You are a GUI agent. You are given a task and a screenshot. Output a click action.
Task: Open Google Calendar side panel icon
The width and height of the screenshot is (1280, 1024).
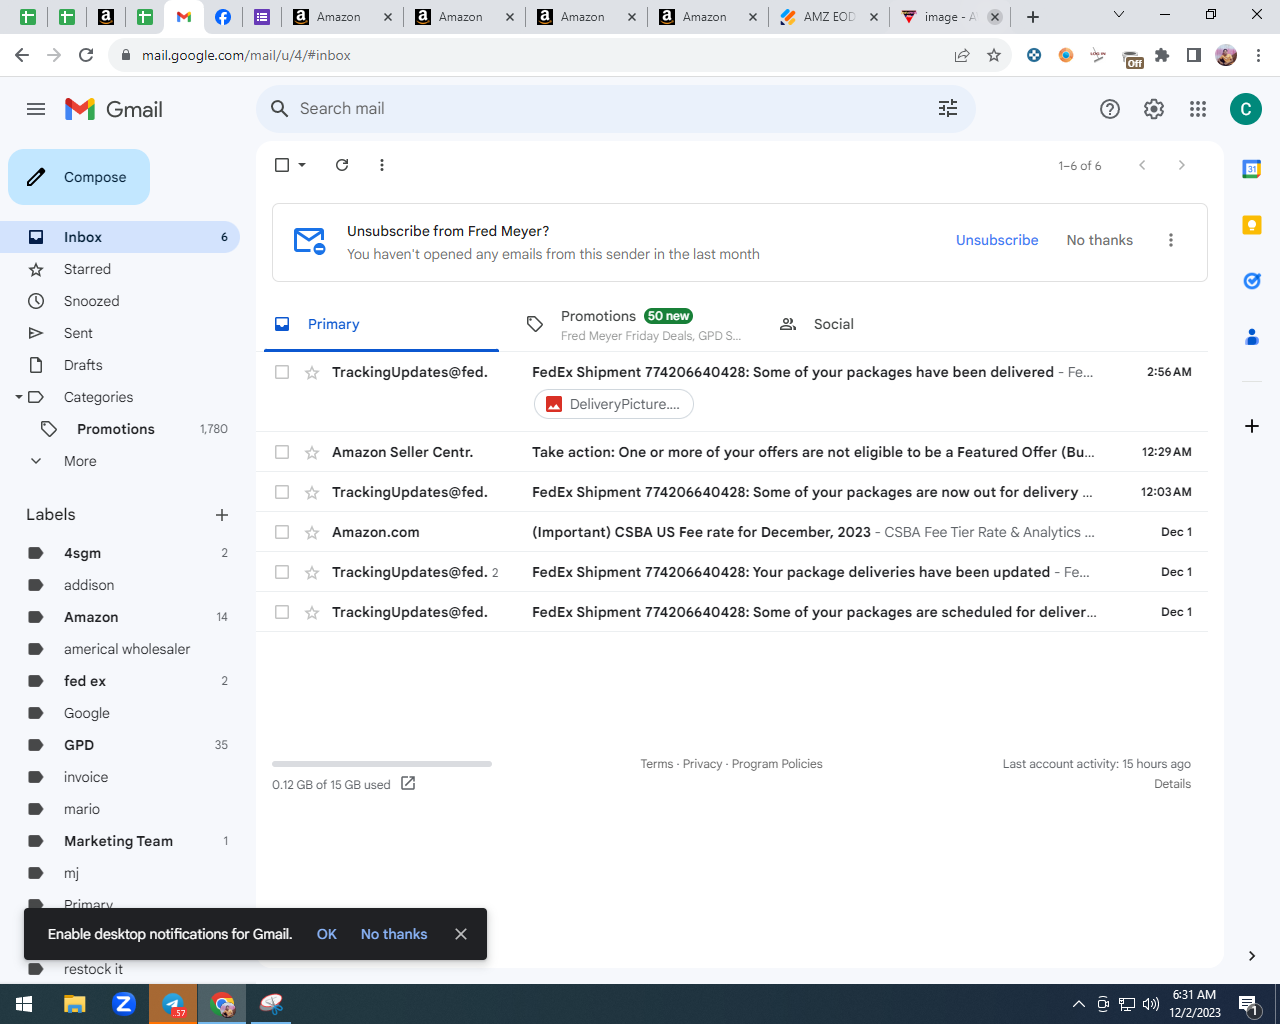[x=1252, y=169]
